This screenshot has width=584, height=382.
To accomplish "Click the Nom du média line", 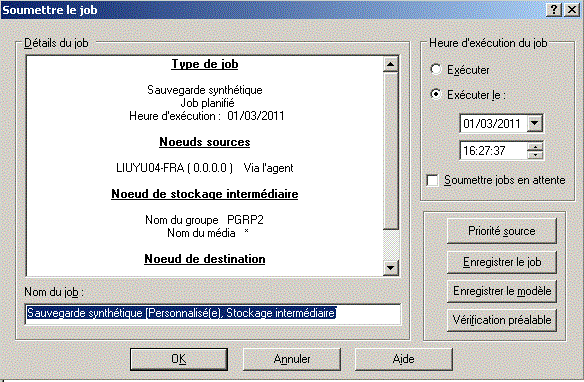I will pyautogui.click(x=208, y=233).
